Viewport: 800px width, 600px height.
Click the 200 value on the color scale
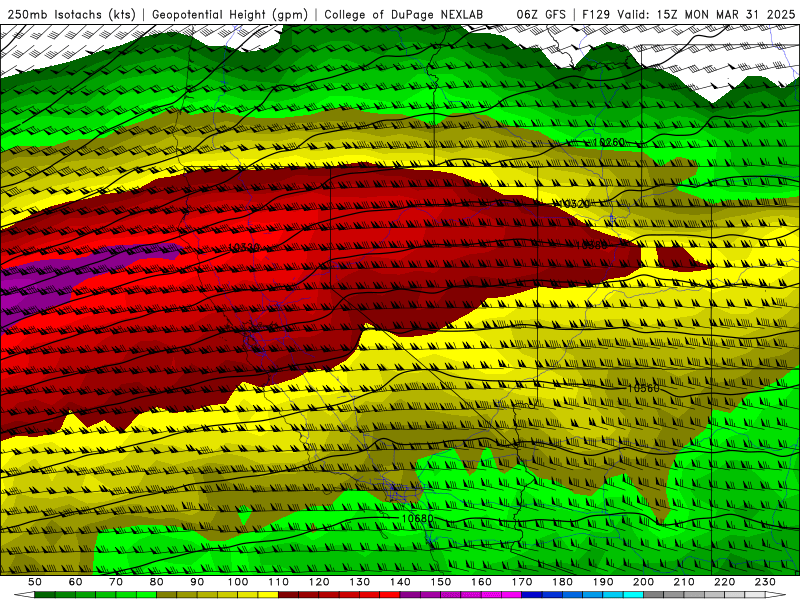pyautogui.click(x=644, y=582)
